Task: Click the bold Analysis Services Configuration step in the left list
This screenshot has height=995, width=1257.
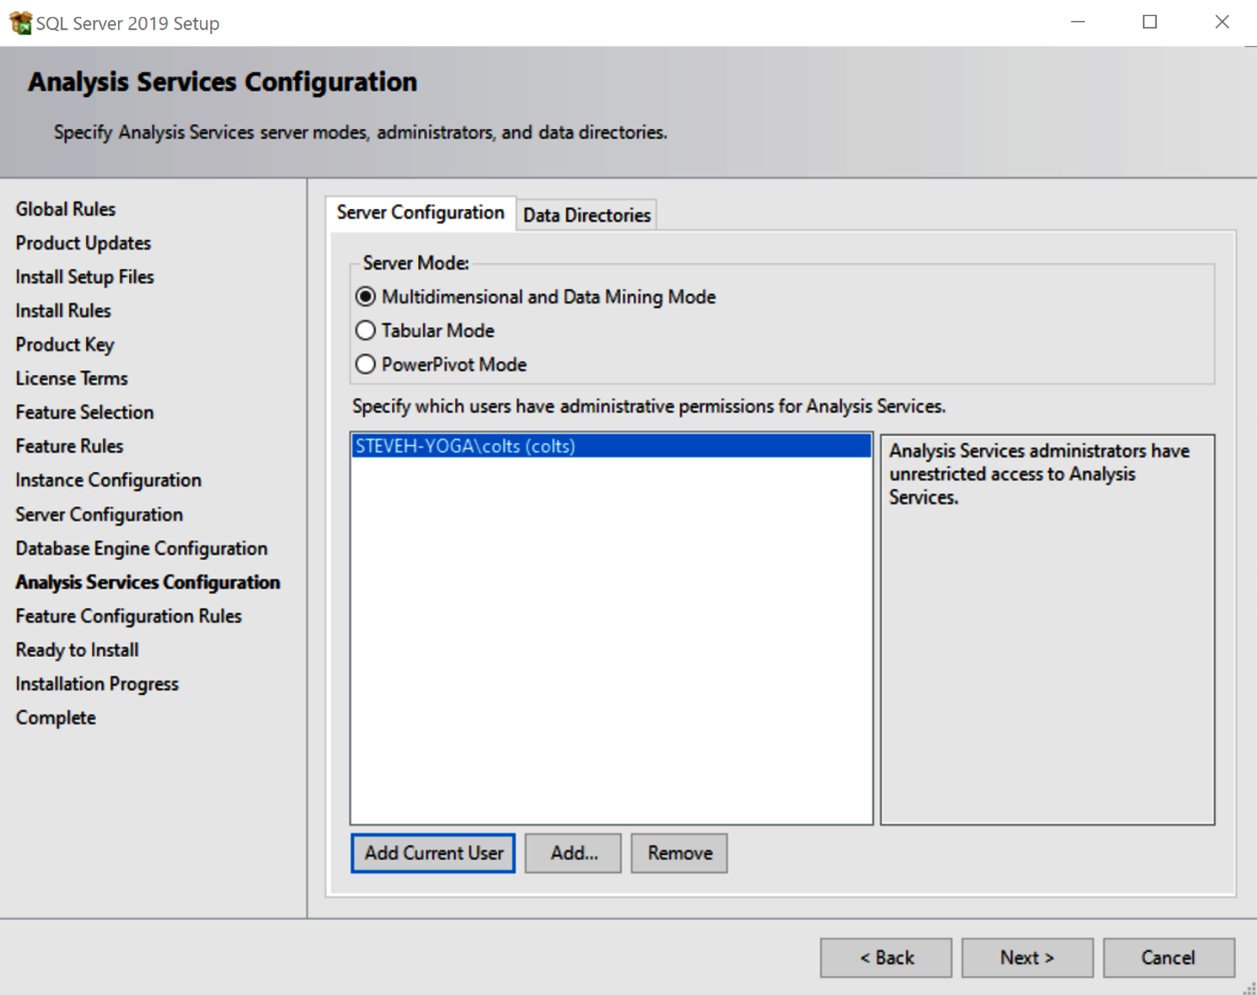Action: click(148, 582)
